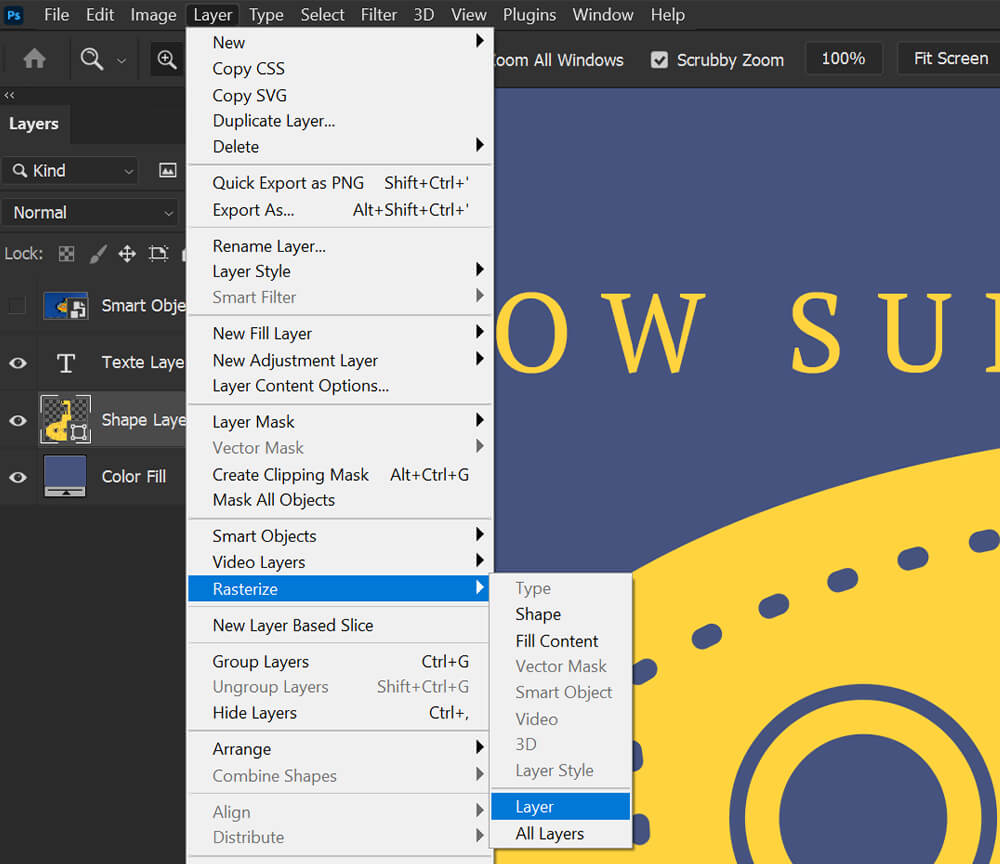Click the lock position move icon
This screenshot has height=864, width=1000.
point(127,254)
